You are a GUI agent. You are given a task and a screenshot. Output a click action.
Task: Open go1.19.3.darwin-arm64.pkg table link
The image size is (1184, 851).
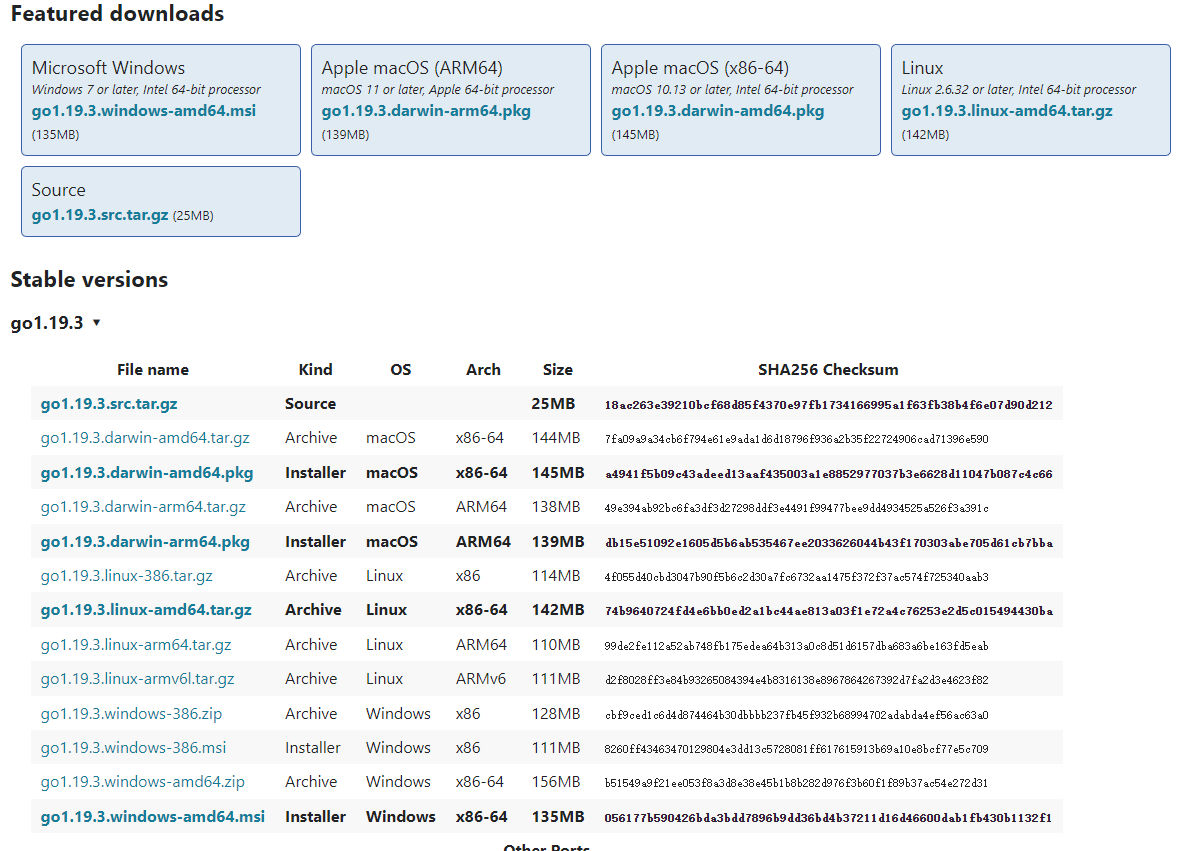145,541
